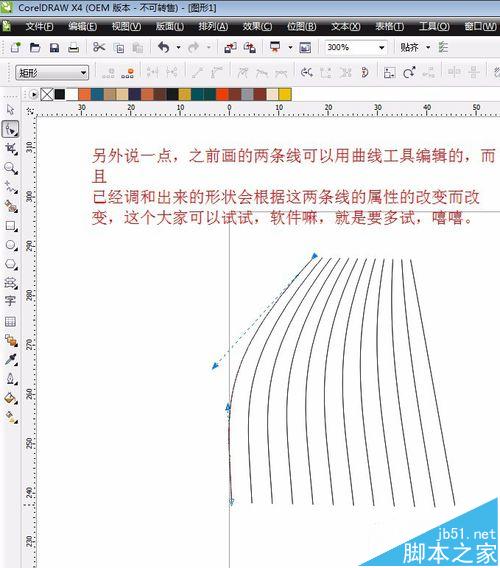Click the Close Curve icon
The width and height of the screenshot is (500, 568).
(x=365, y=73)
